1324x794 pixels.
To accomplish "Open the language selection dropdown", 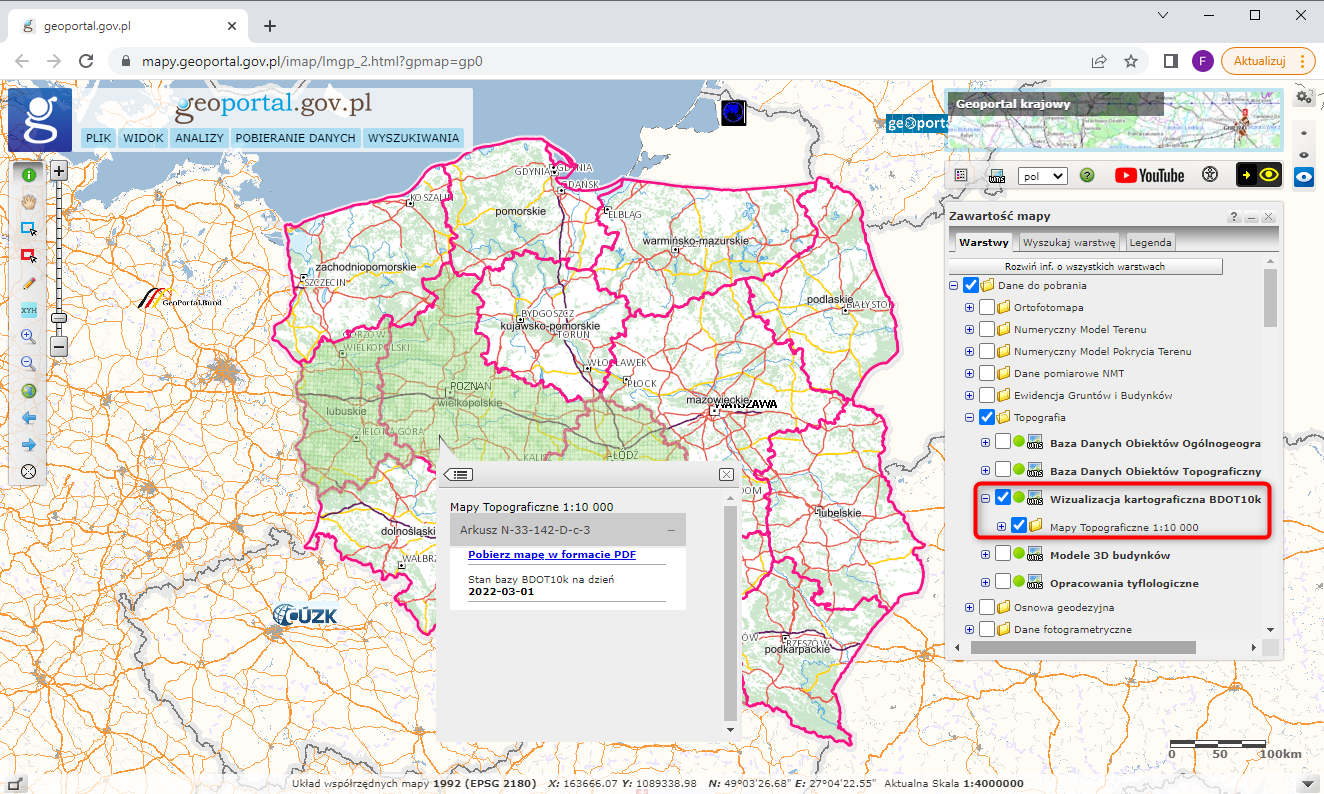I will pyautogui.click(x=1042, y=175).
